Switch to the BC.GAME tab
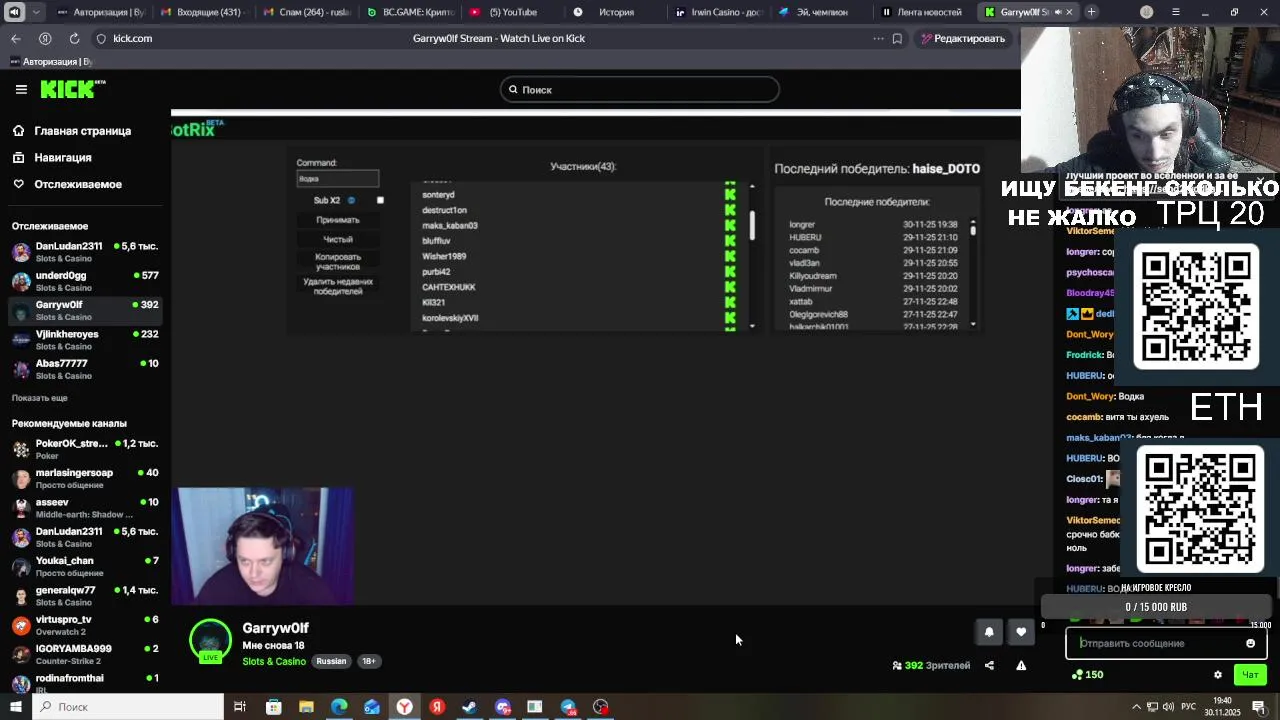The height and width of the screenshot is (720, 1280). 408,12
